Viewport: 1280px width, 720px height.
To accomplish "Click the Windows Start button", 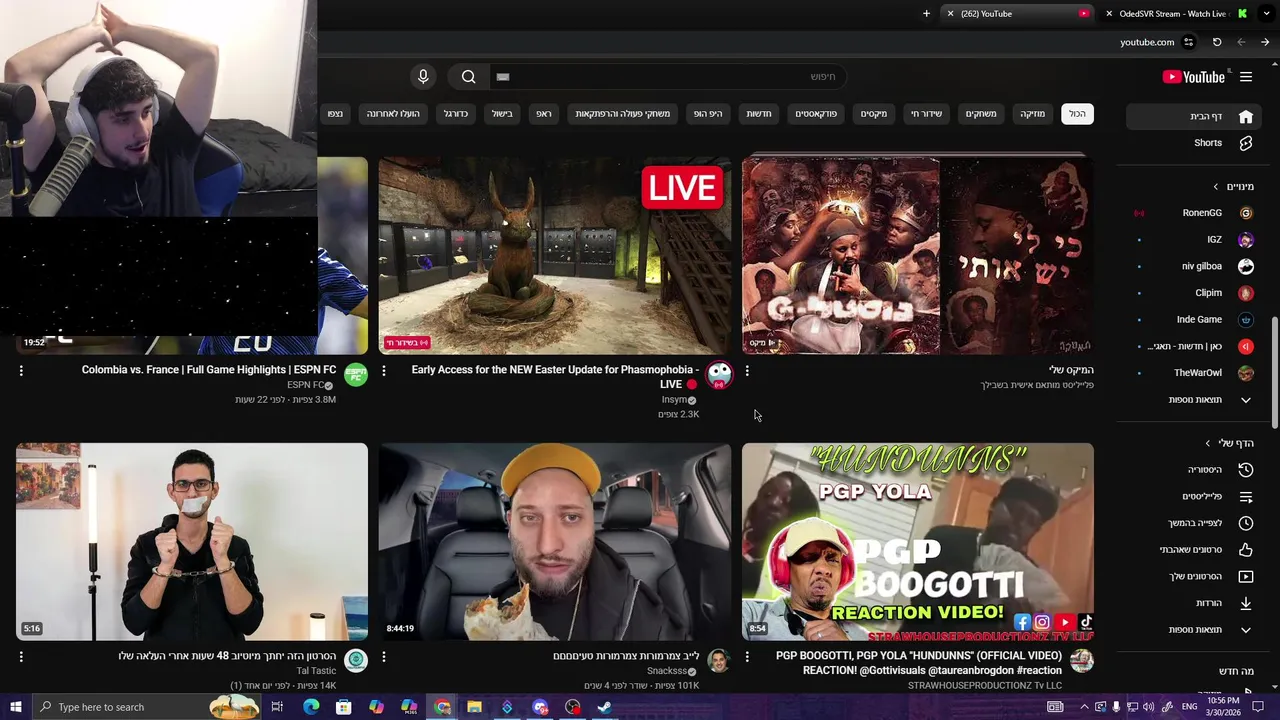I will (15, 707).
